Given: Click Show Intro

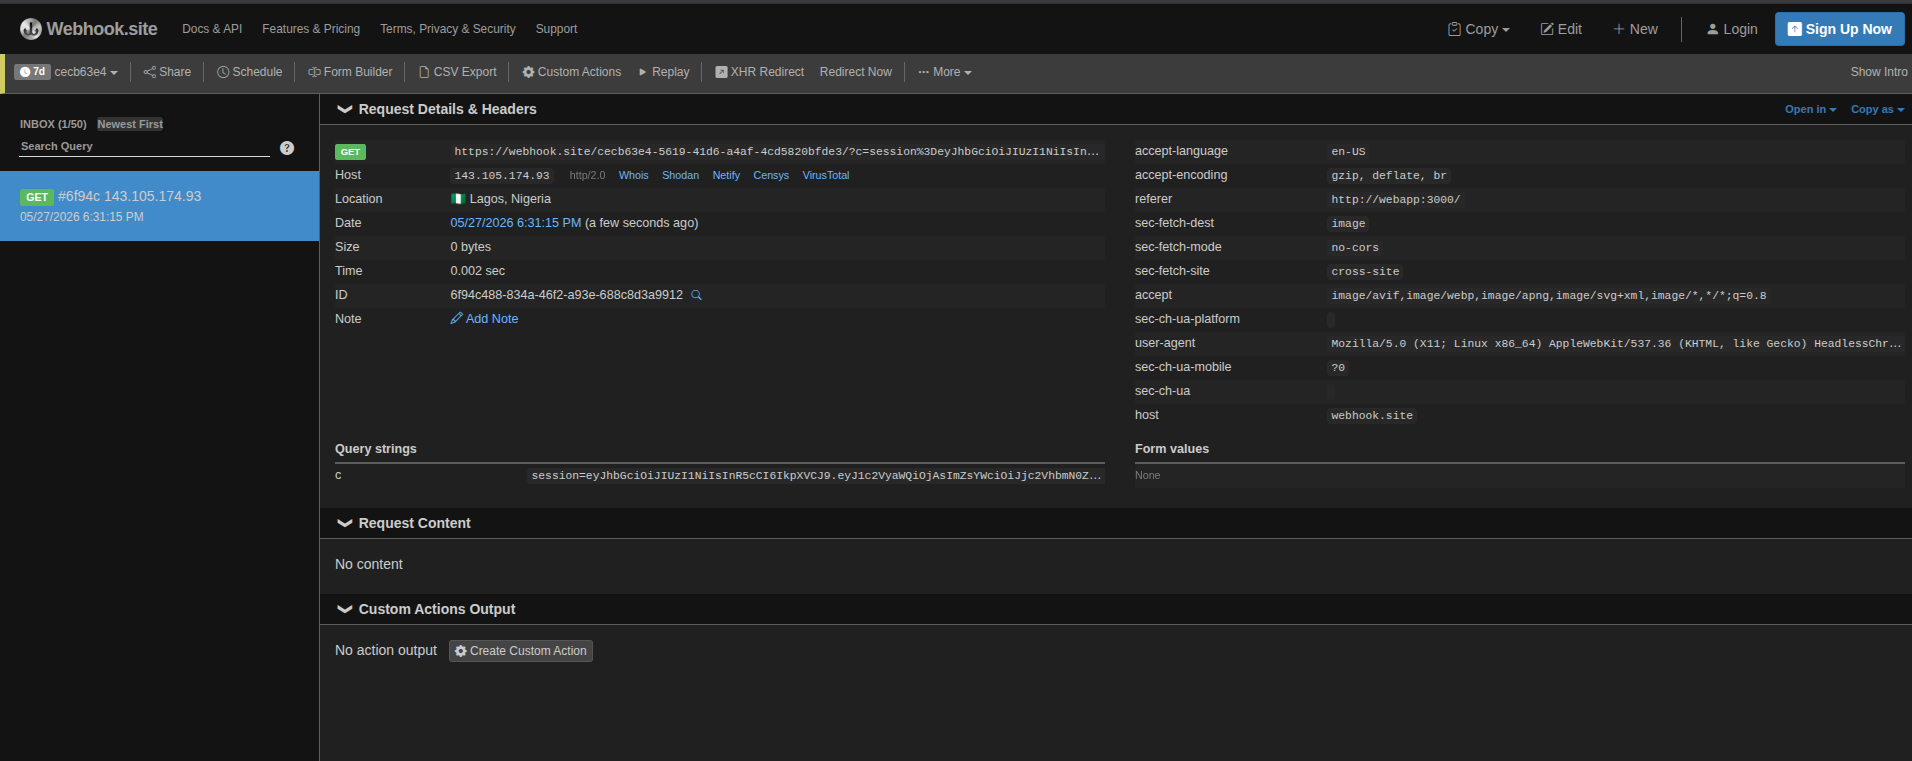Looking at the screenshot, I should click(1879, 72).
